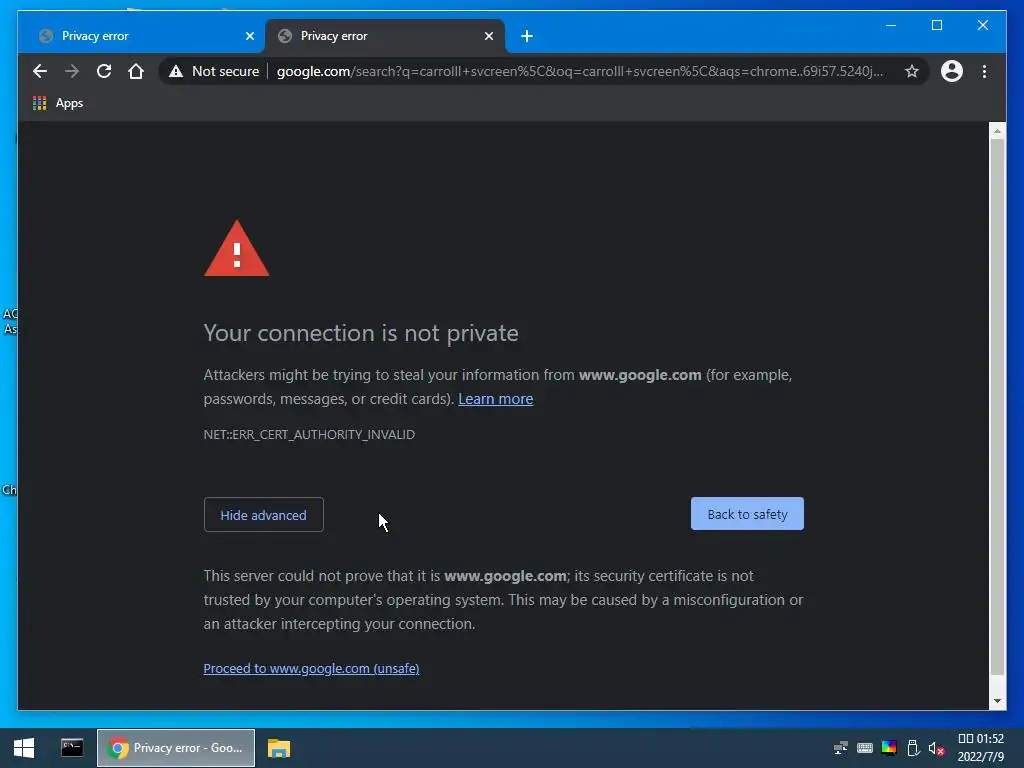Click the scrollbar down arrow

(997, 701)
